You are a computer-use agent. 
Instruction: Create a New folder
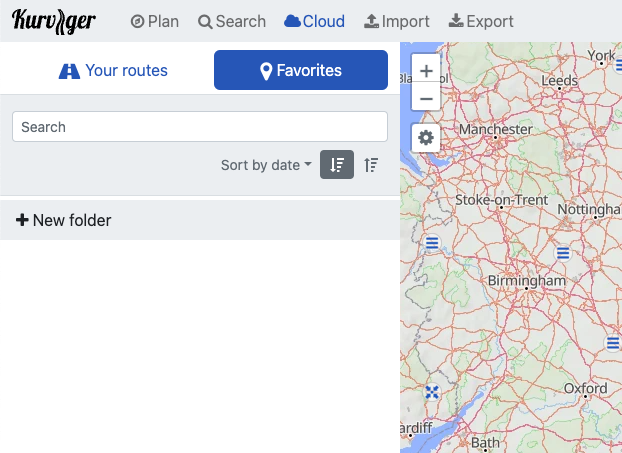(64, 220)
